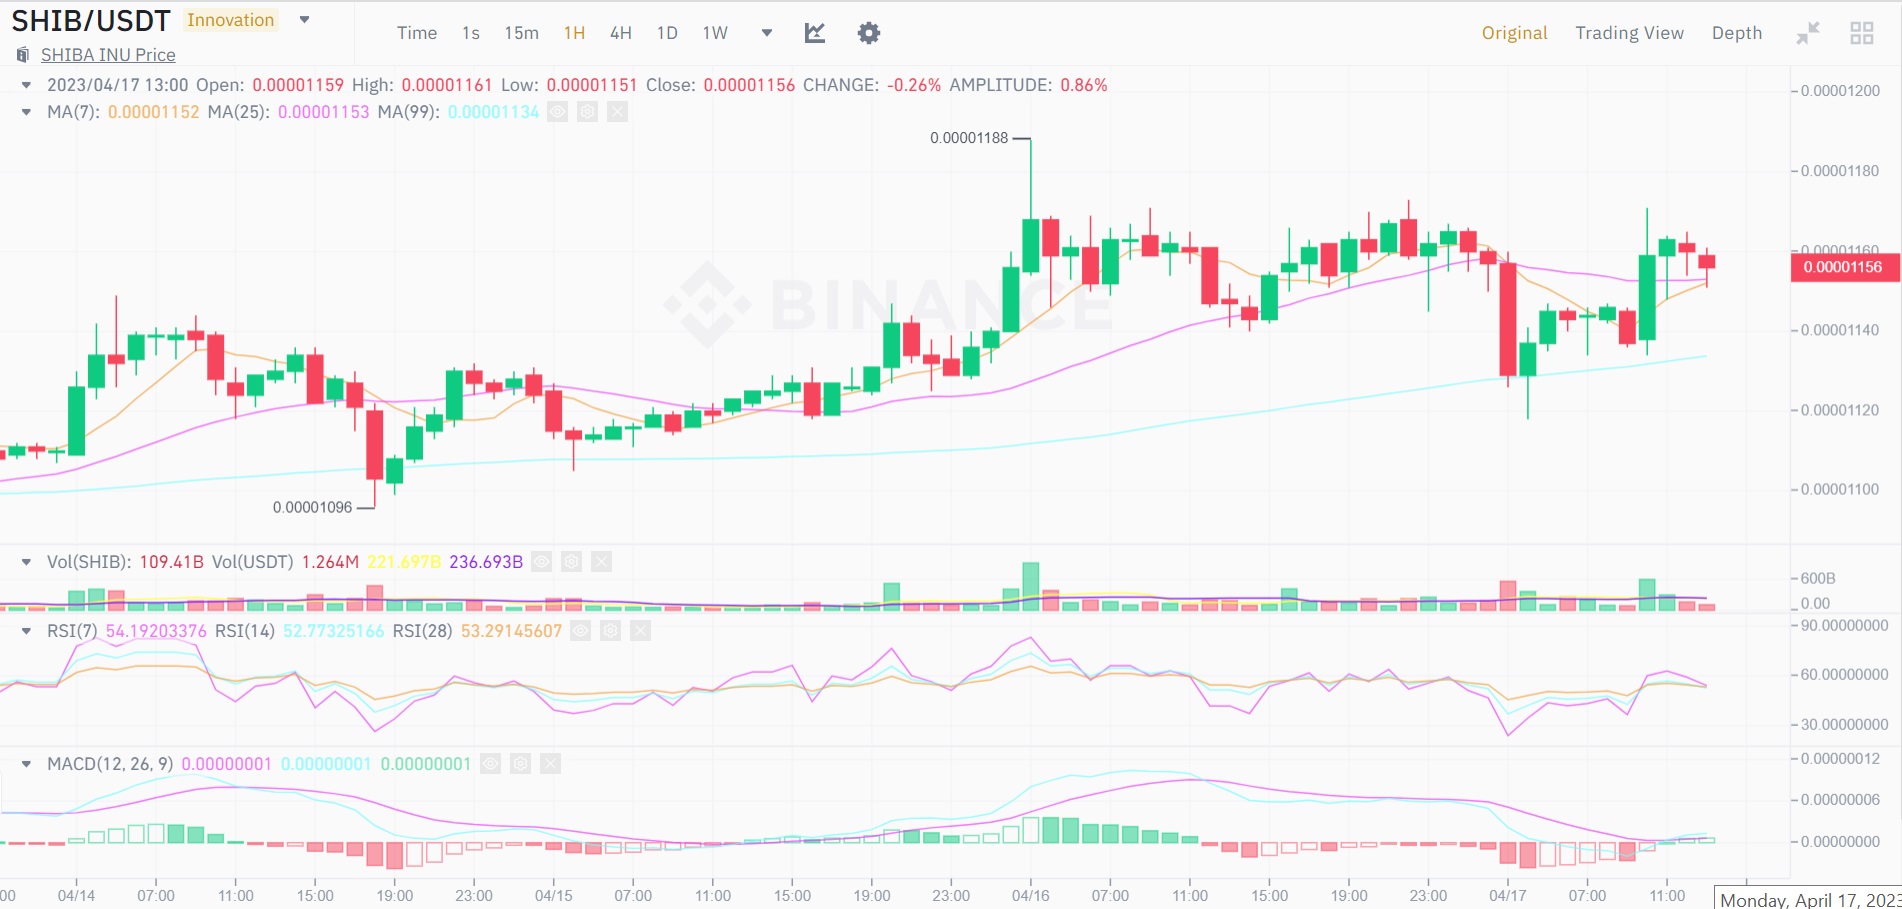Expand the trading pair selector arrow after Innovation
Viewport: 1902px width, 909px height.
click(305, 20)
